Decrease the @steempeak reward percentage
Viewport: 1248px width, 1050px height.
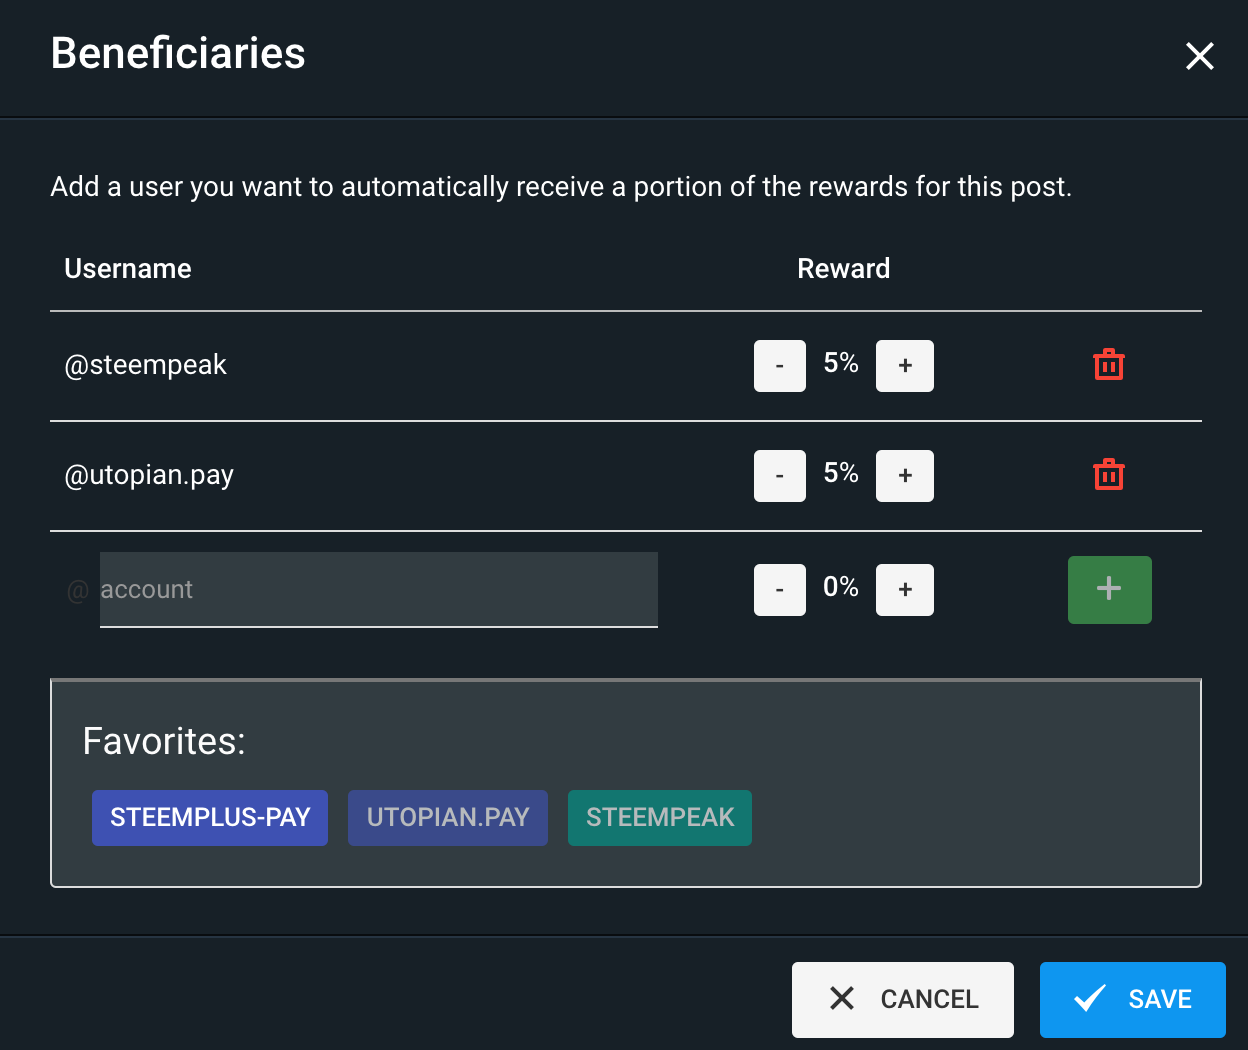click(780, 366)
